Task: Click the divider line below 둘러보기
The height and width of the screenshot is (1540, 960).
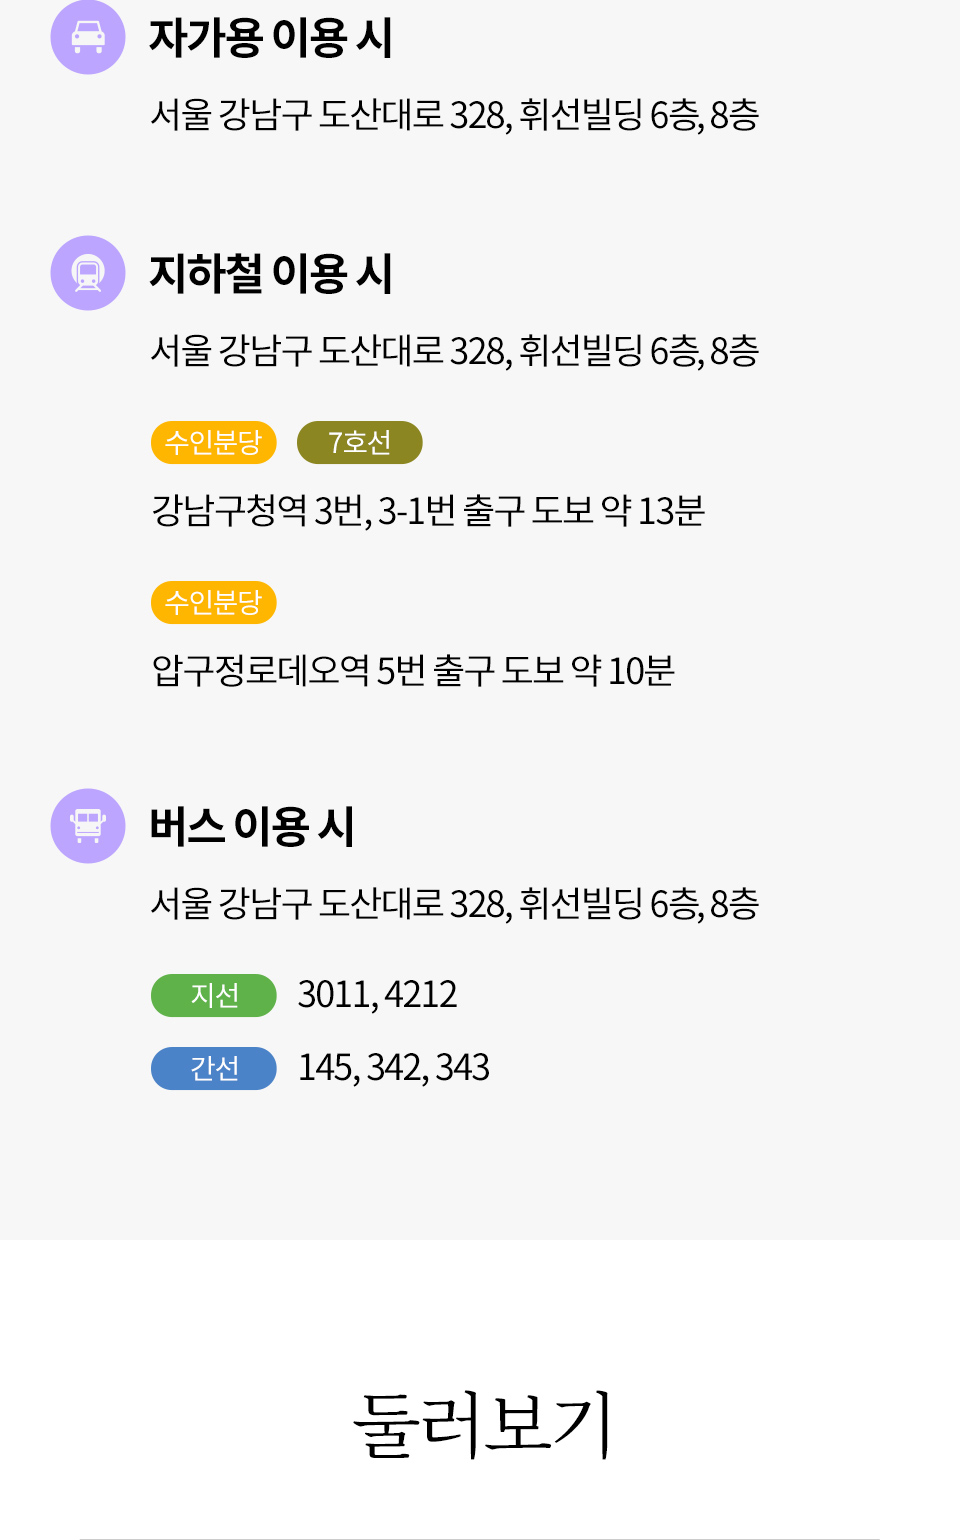Action: (x=480, y=1538)
